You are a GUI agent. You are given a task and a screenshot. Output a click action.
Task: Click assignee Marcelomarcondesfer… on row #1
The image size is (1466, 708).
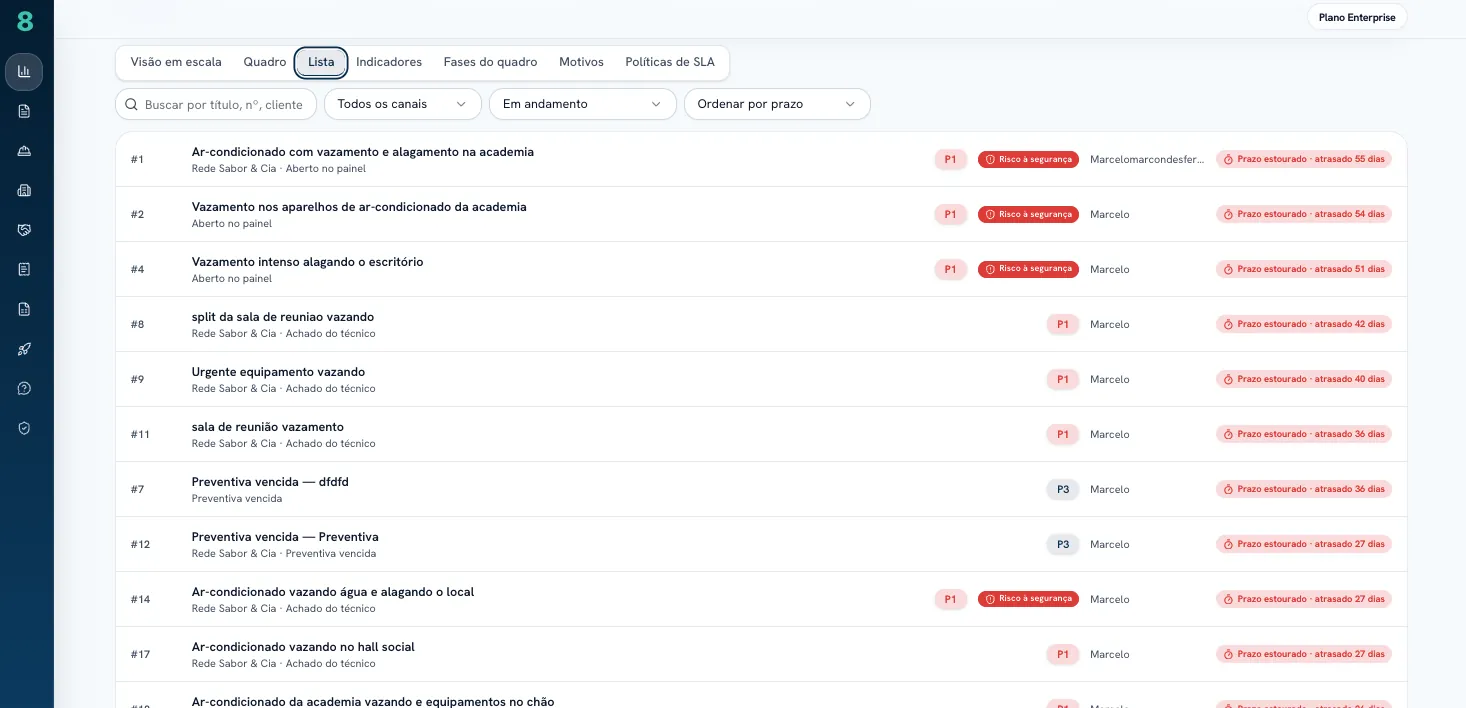1147,159
